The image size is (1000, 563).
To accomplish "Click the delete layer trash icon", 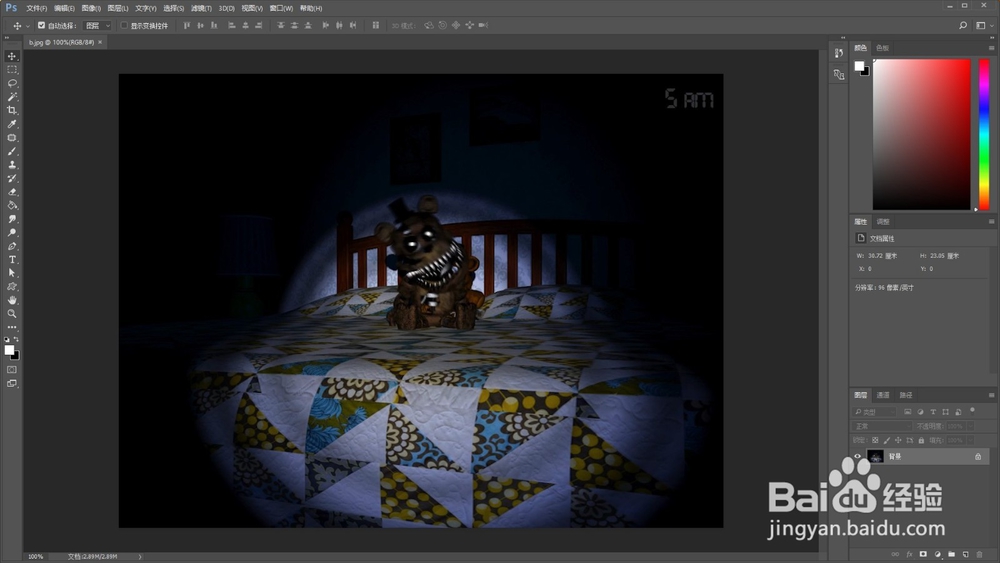I will click(x=980, y=555).
